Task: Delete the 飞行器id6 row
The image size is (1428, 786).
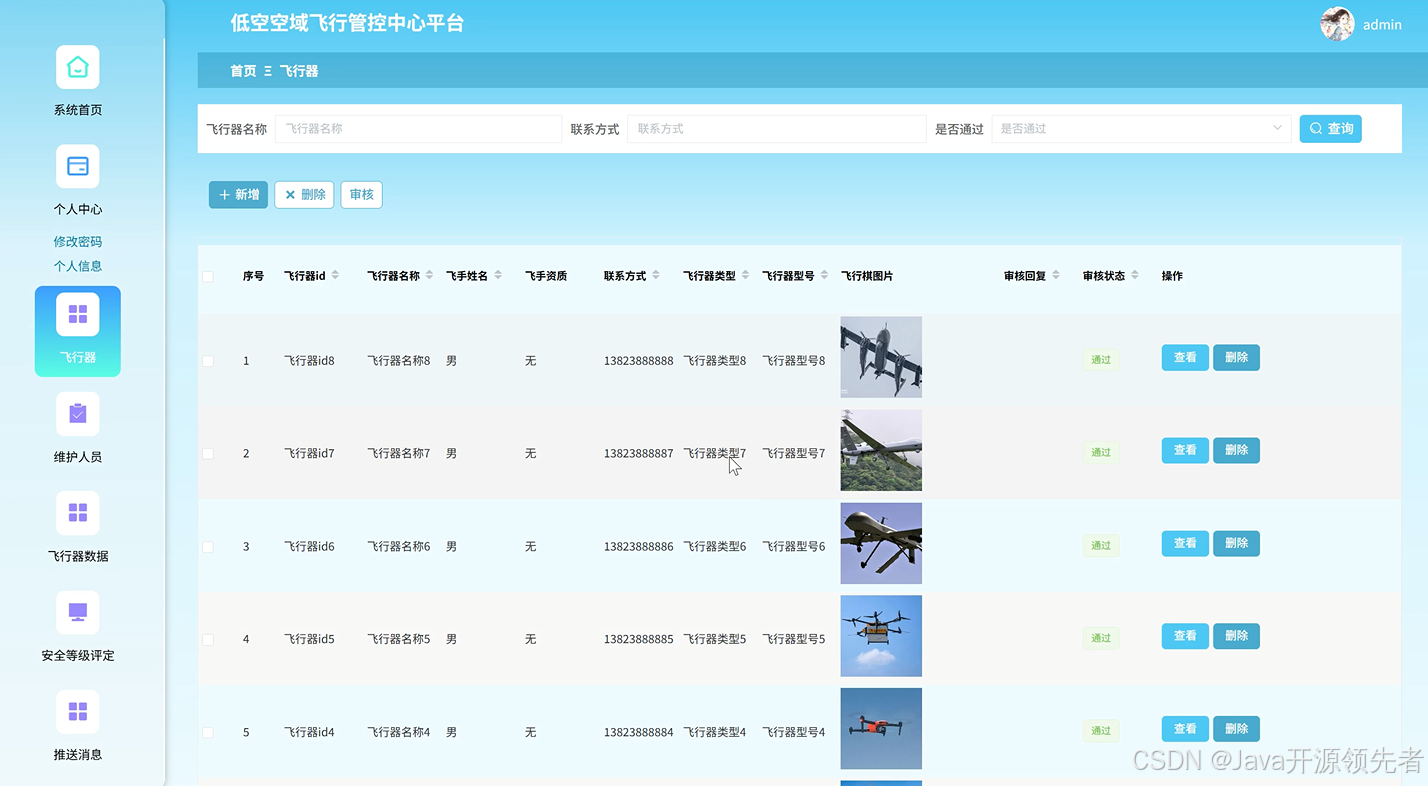Action: click(1236, 543)
